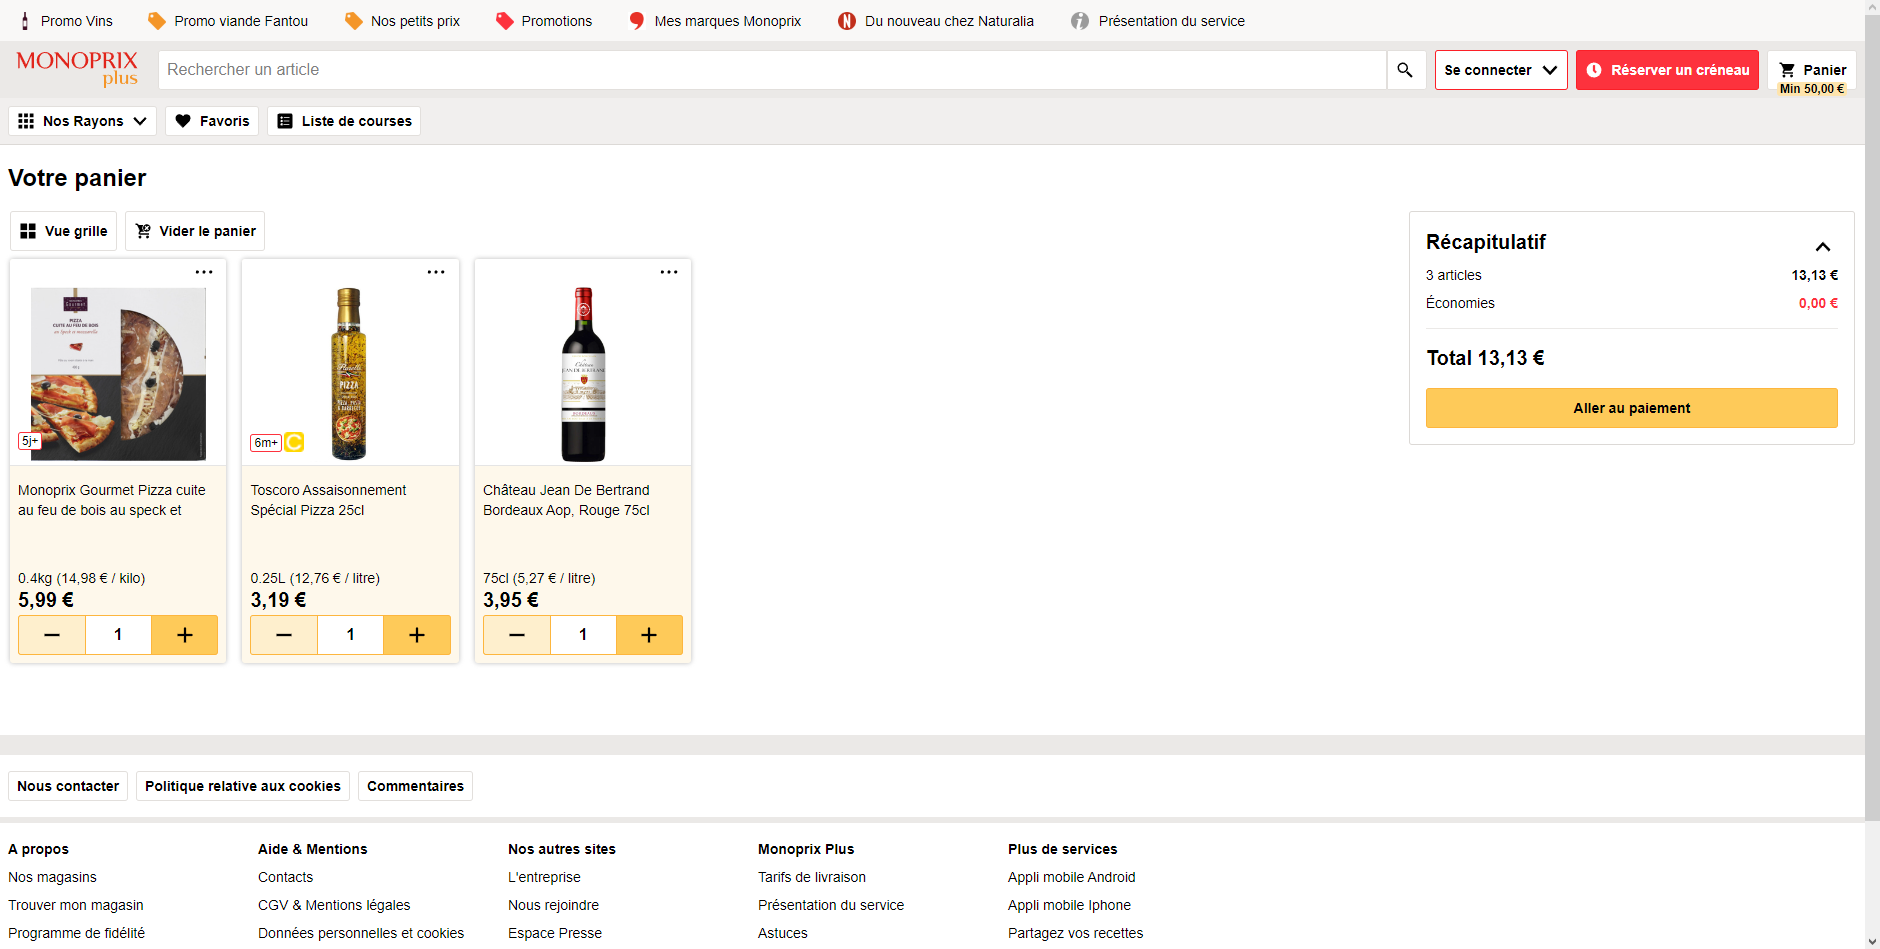1880x949 pixels.
Task: Open Tarifs de livraison link
Action: point(812,877)
